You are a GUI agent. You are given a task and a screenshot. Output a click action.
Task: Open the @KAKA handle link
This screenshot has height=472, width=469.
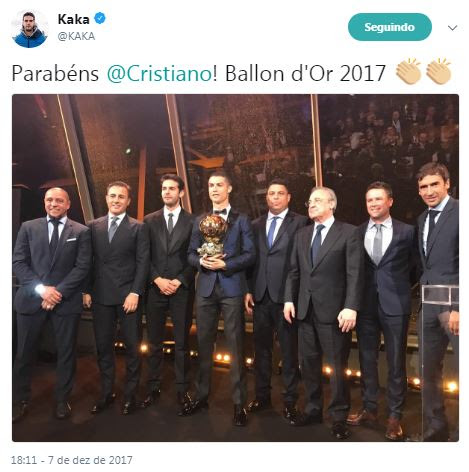[76, 36]
